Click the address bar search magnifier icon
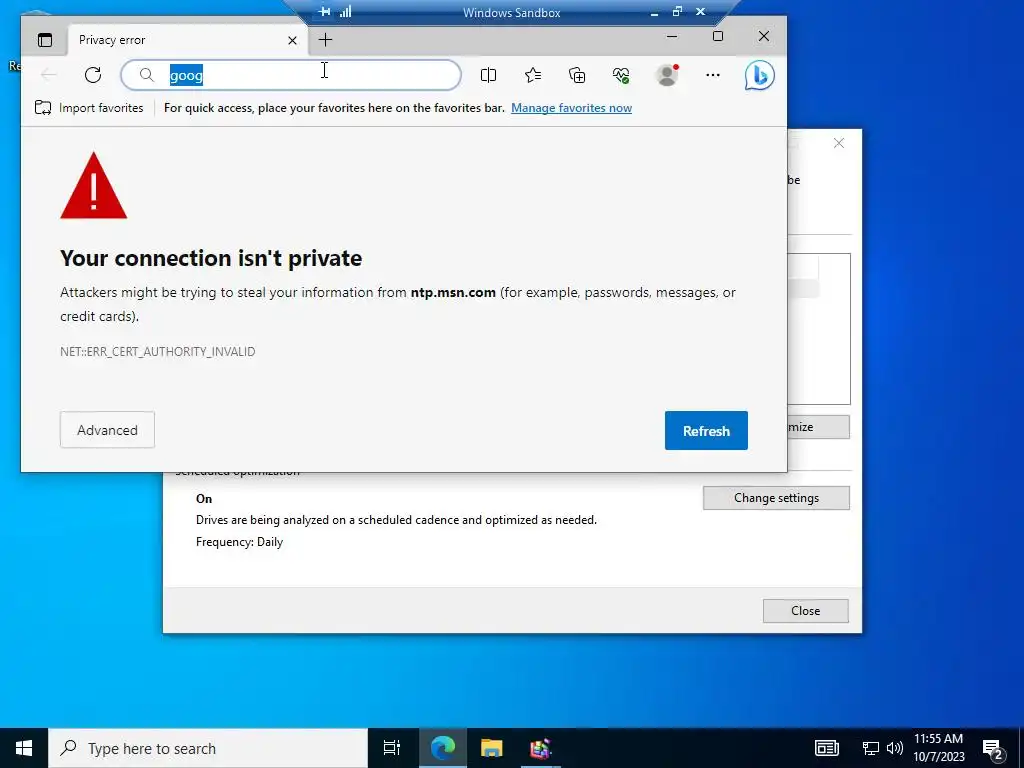Image resolution: width=1024 pixels, height=768 pixels. tap(147, 75)
